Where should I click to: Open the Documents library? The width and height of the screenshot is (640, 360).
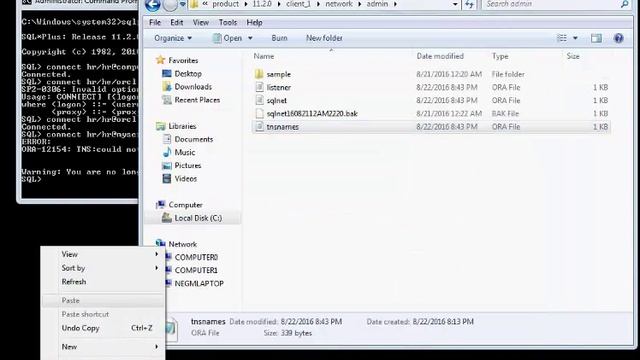point(193,139)
